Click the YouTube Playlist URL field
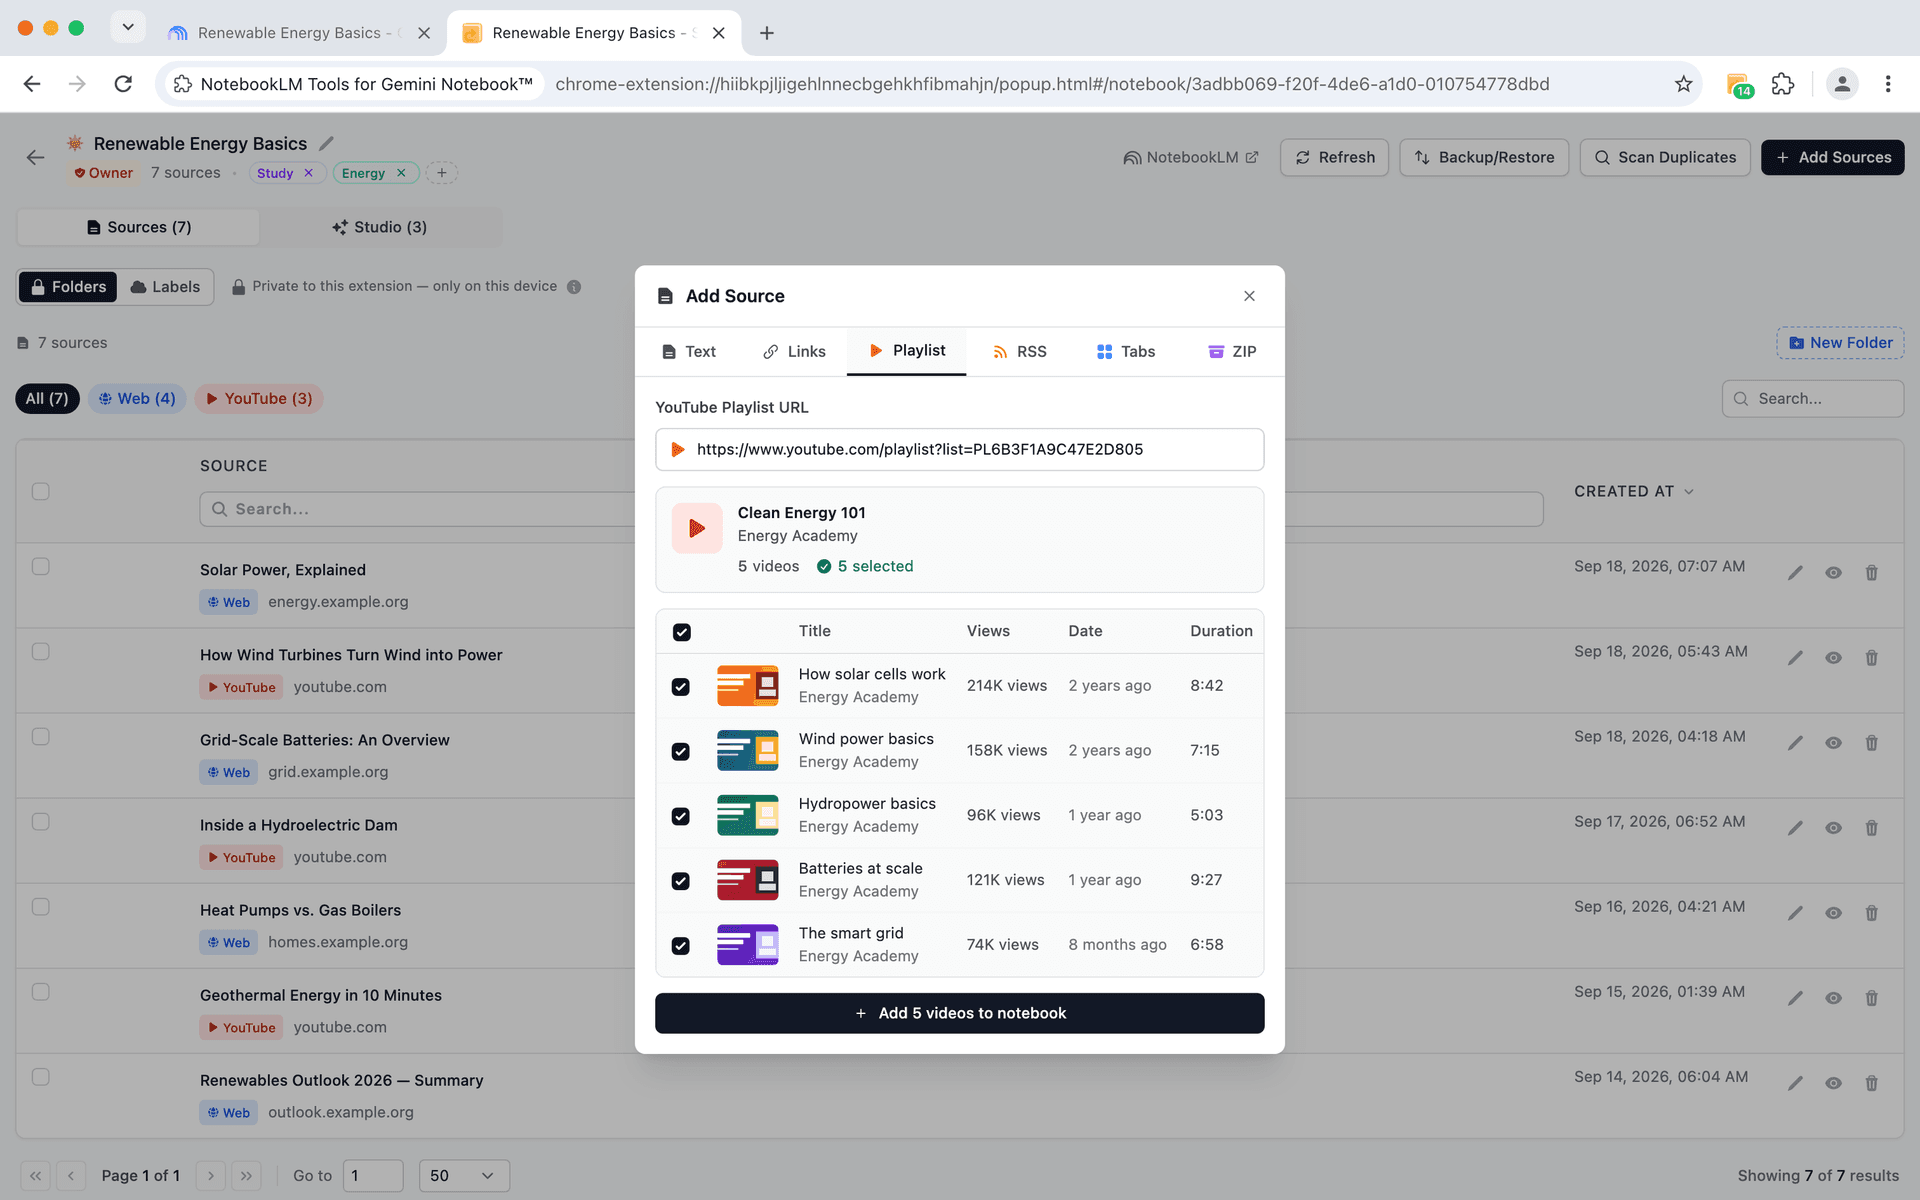 (x=960, y=450)
